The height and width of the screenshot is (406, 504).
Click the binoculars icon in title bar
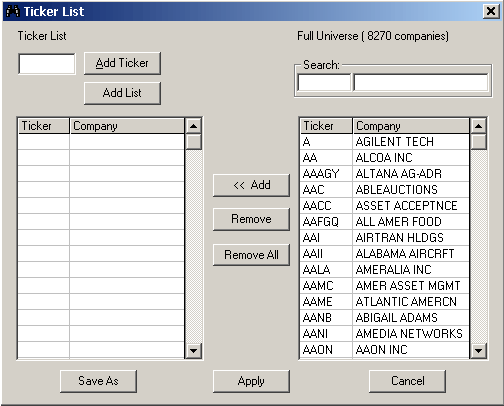click(13, 11)
